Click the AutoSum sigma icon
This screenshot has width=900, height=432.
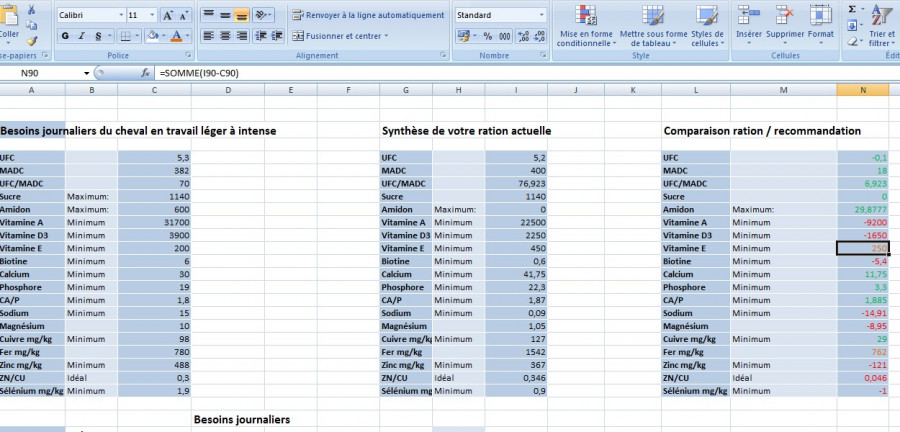point(852,10)
